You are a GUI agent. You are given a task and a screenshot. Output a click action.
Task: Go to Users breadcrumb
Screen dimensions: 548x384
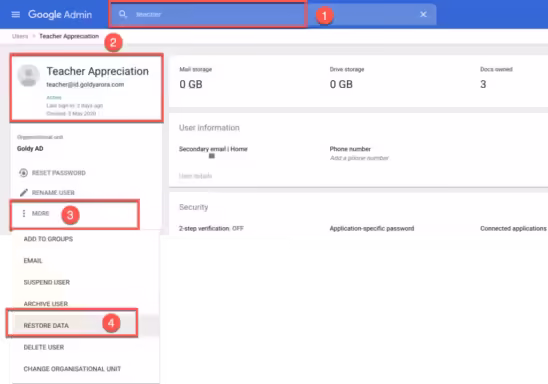(x=20, y=36)
